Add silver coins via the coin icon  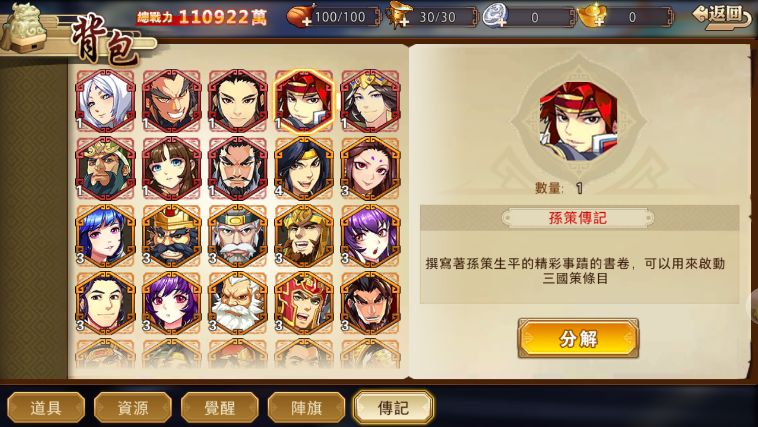pos(496,16)
